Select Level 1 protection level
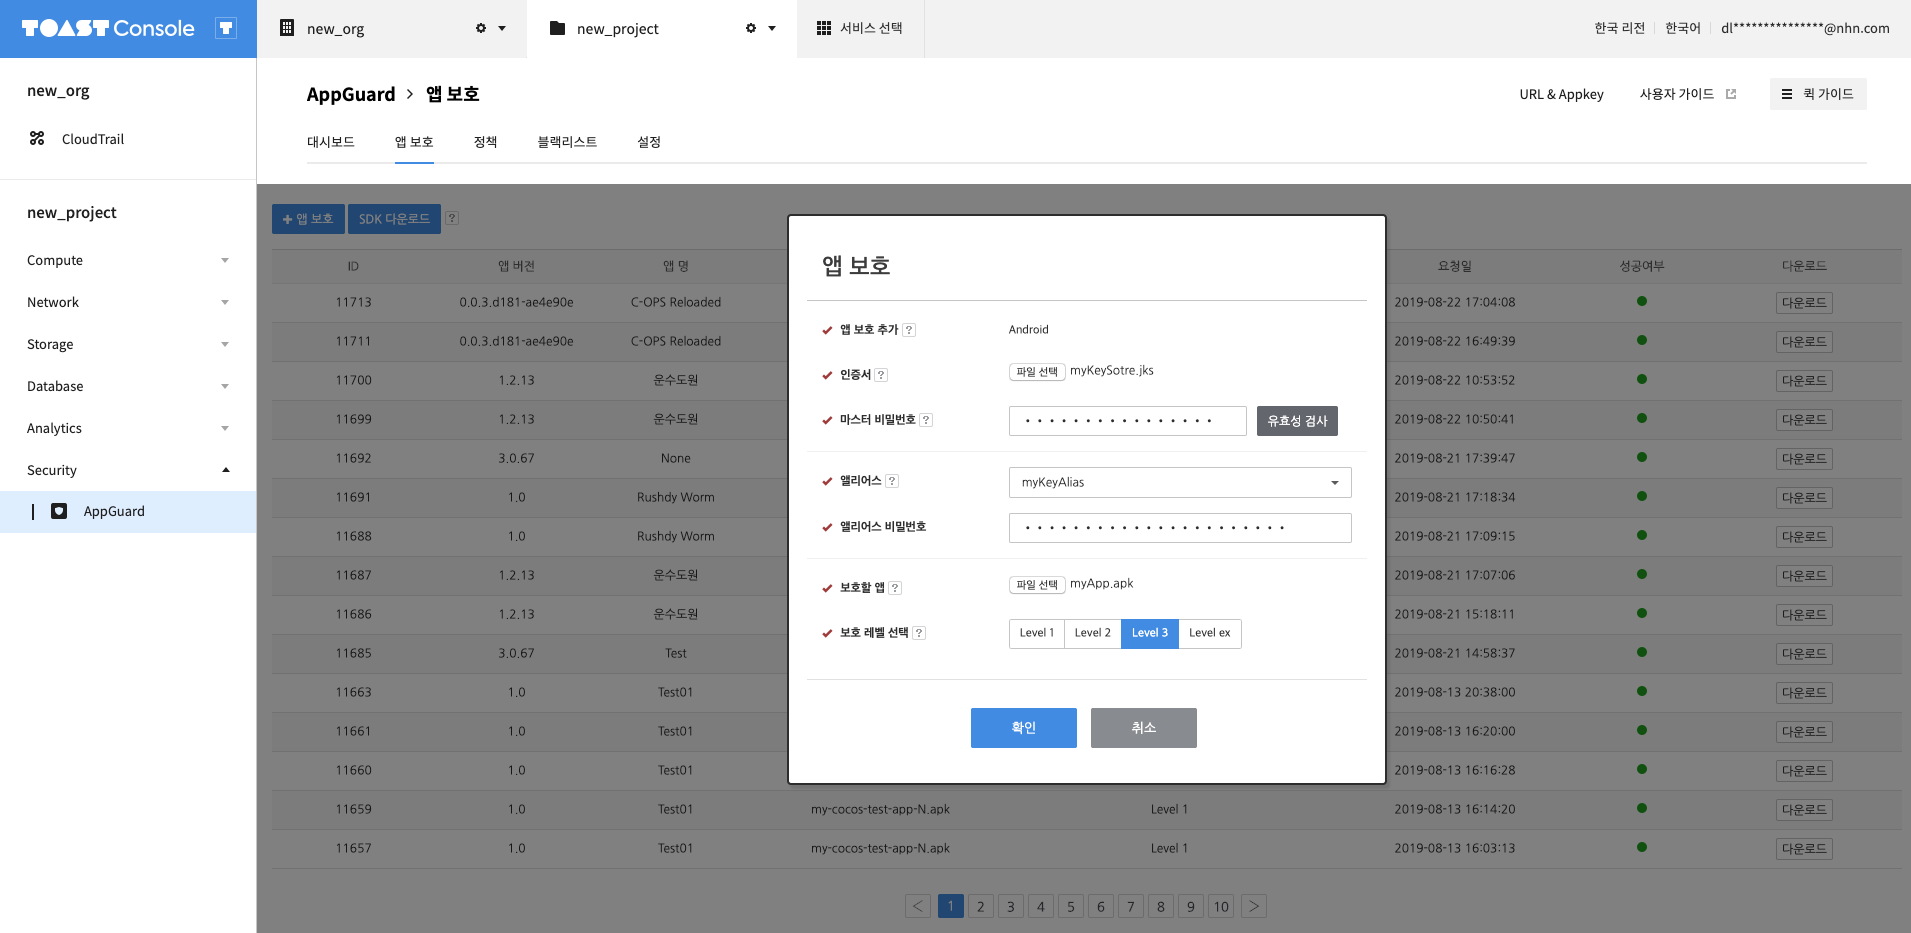1911x933 pixels. [x=1037, y=633]
